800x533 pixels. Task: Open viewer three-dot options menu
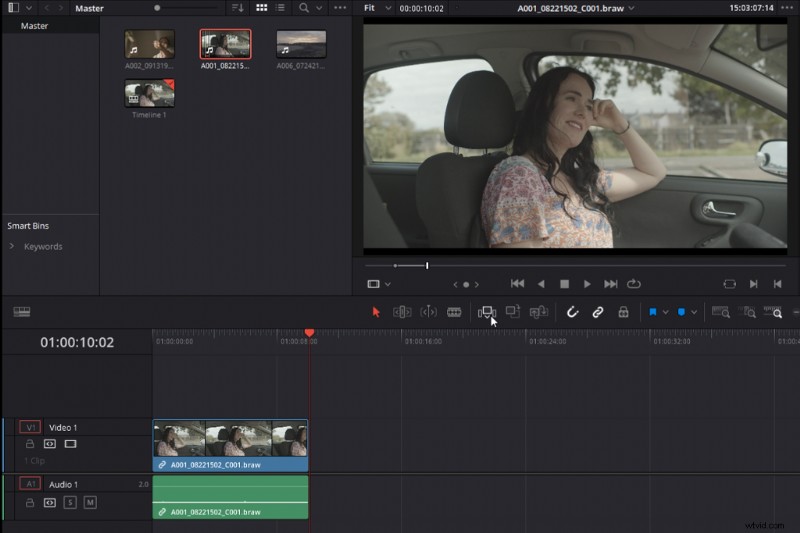[787, 8]
